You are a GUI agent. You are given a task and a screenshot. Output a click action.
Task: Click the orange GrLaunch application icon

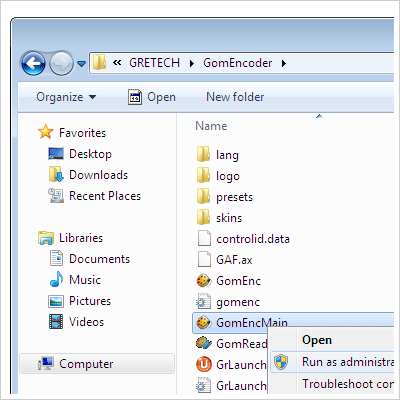203,364
